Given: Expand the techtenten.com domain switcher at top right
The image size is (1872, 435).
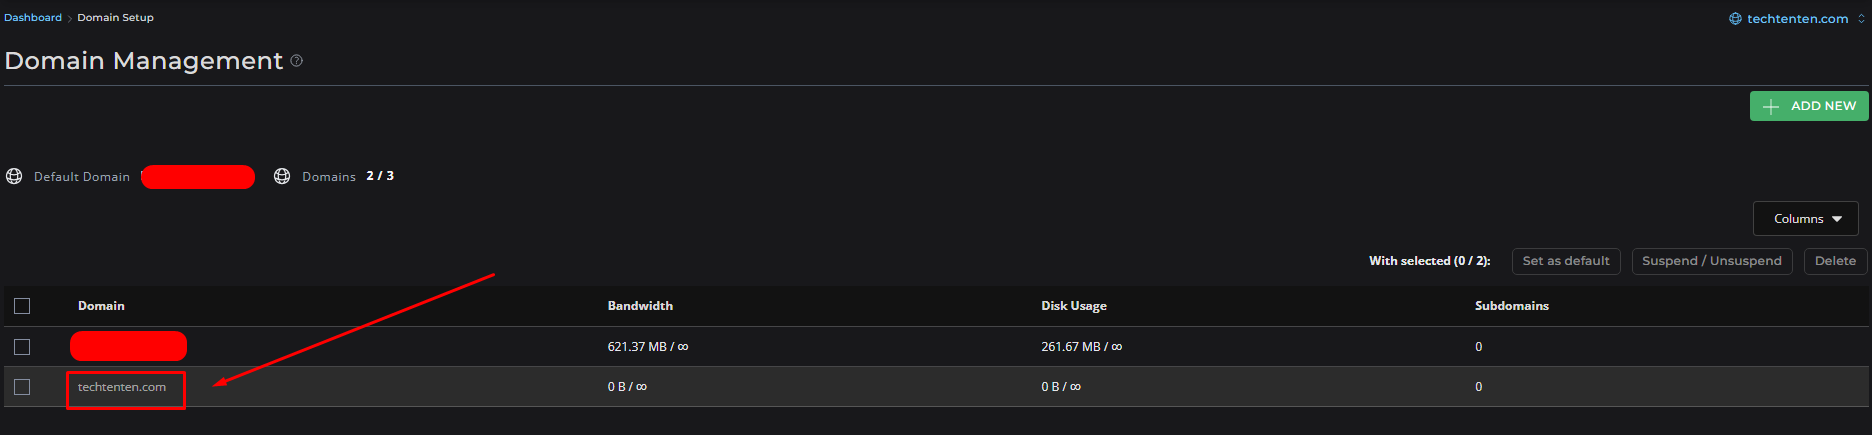Looking at the screenshot, I should [x=1861, y=19].
